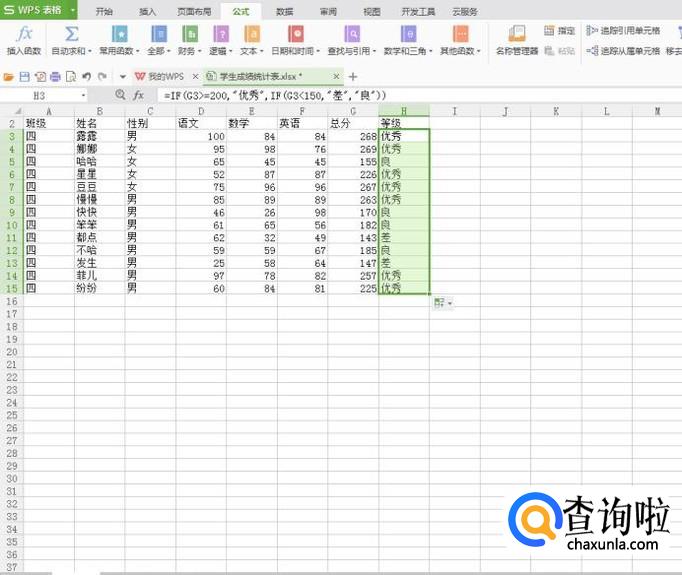Switch to the 视图 (View) tab
This screenshot has width=682, height=575.
tap(371, 12)
